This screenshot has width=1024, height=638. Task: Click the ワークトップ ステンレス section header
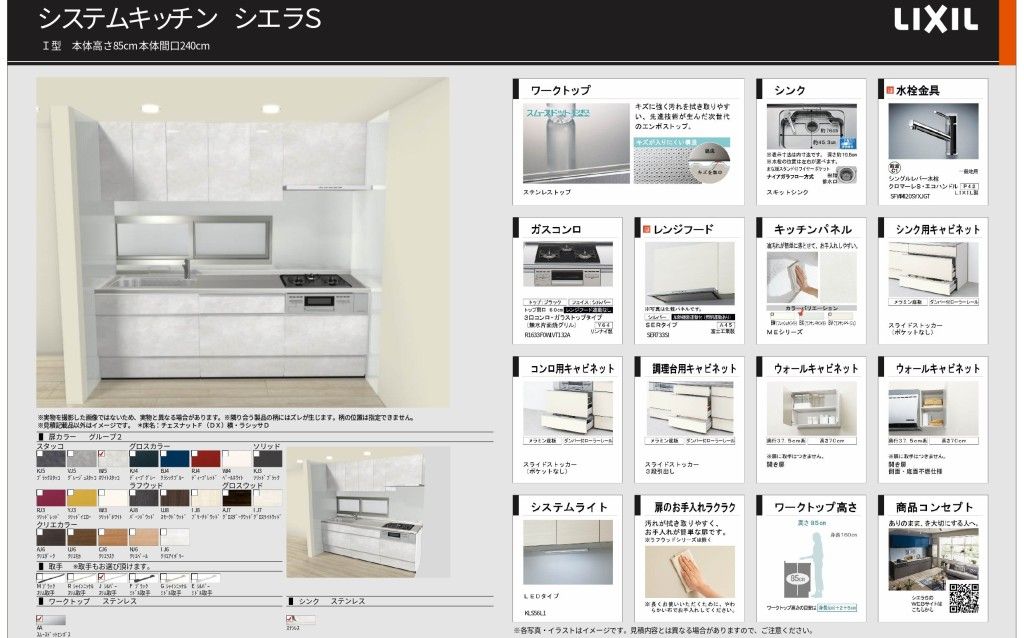[x=90, y=601]
